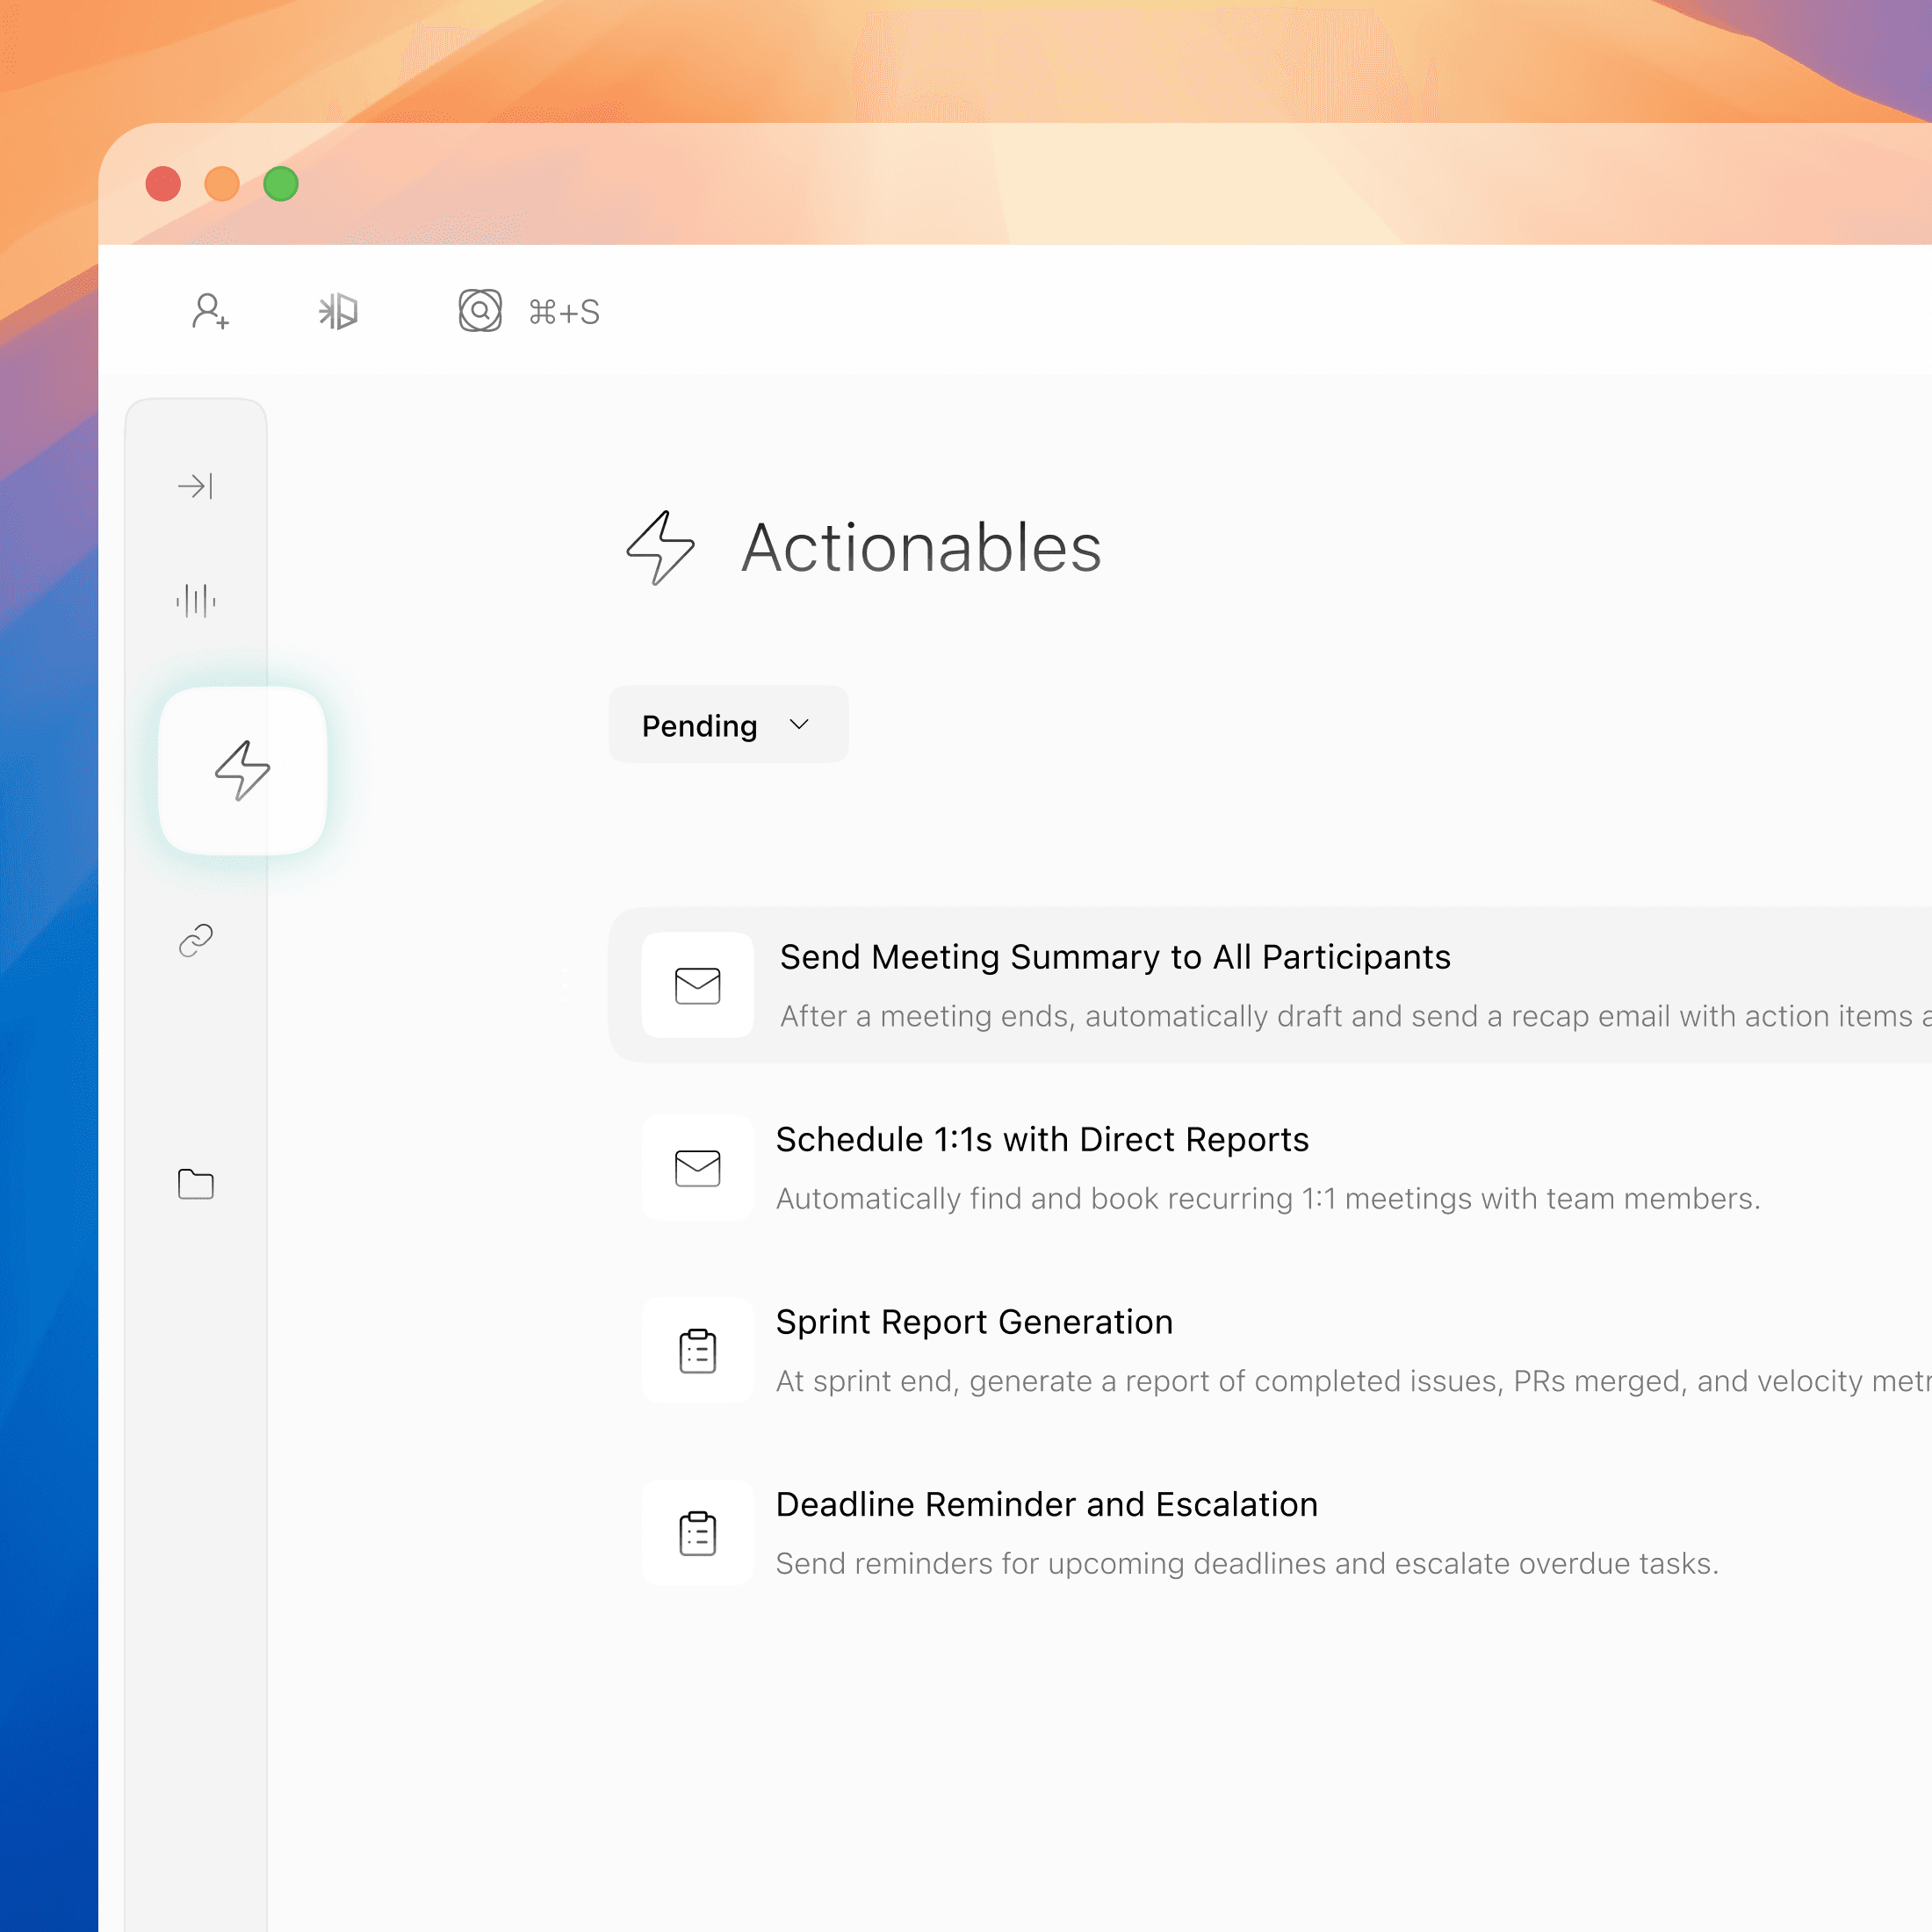Viewport: 1932px width, 1932px height.
Task: Click clipboard icon of Deadline Reminder item
Action: pyautogui.click(x=697, y=1533)
